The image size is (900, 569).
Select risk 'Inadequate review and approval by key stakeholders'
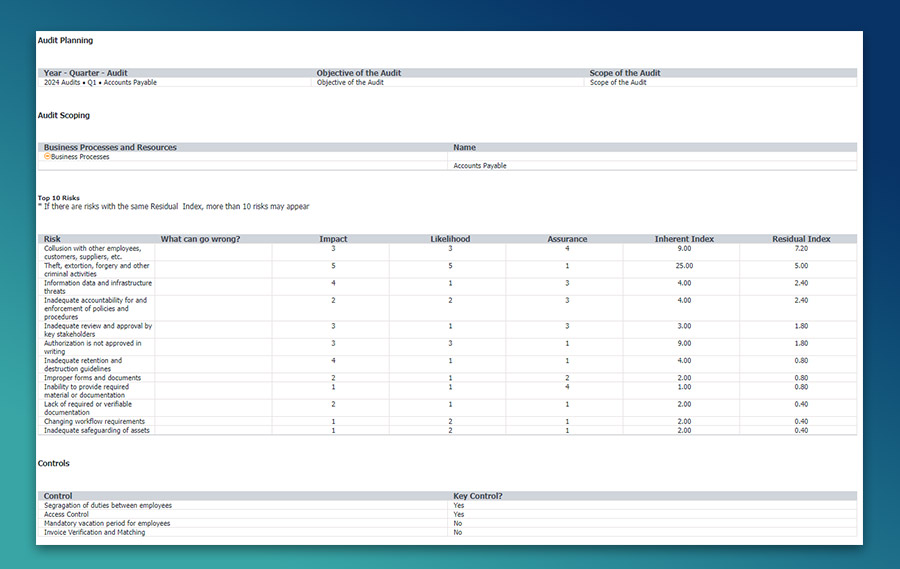coord(98,330)
